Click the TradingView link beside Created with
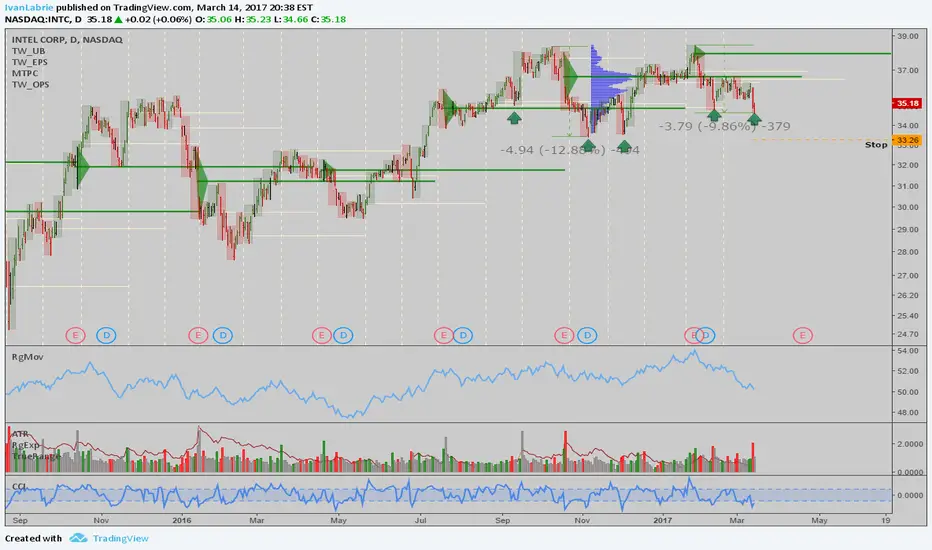 (x=120, y=538)
